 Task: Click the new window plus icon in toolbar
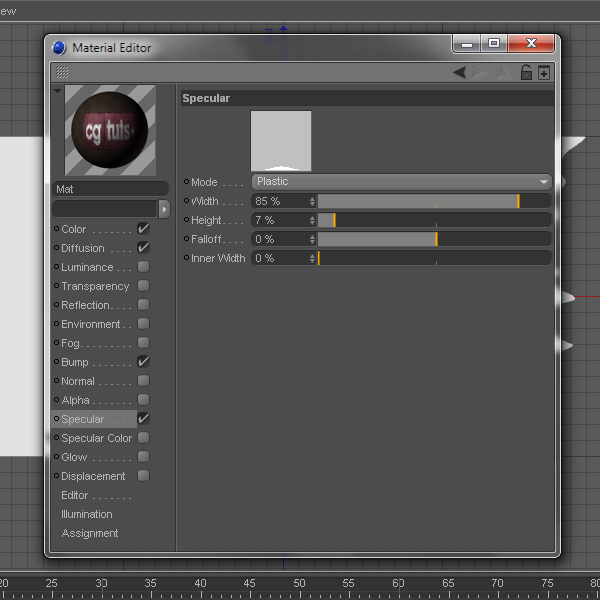544,72
